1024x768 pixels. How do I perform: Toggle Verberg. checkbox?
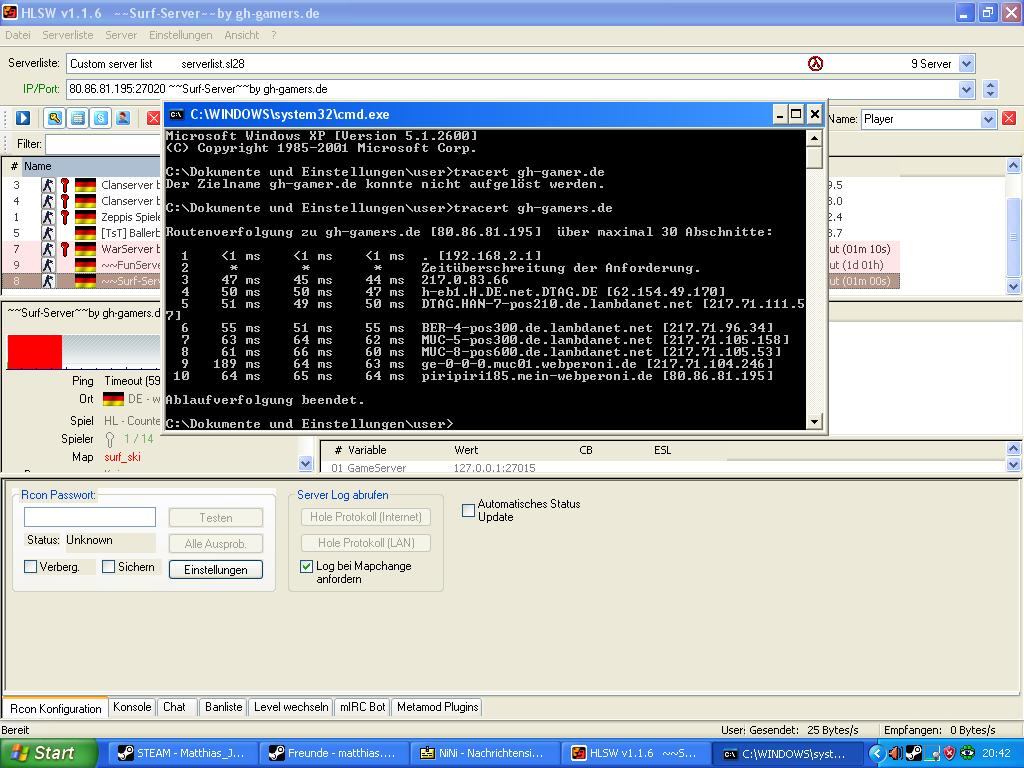pyautogui.click(x=30, y=566)
